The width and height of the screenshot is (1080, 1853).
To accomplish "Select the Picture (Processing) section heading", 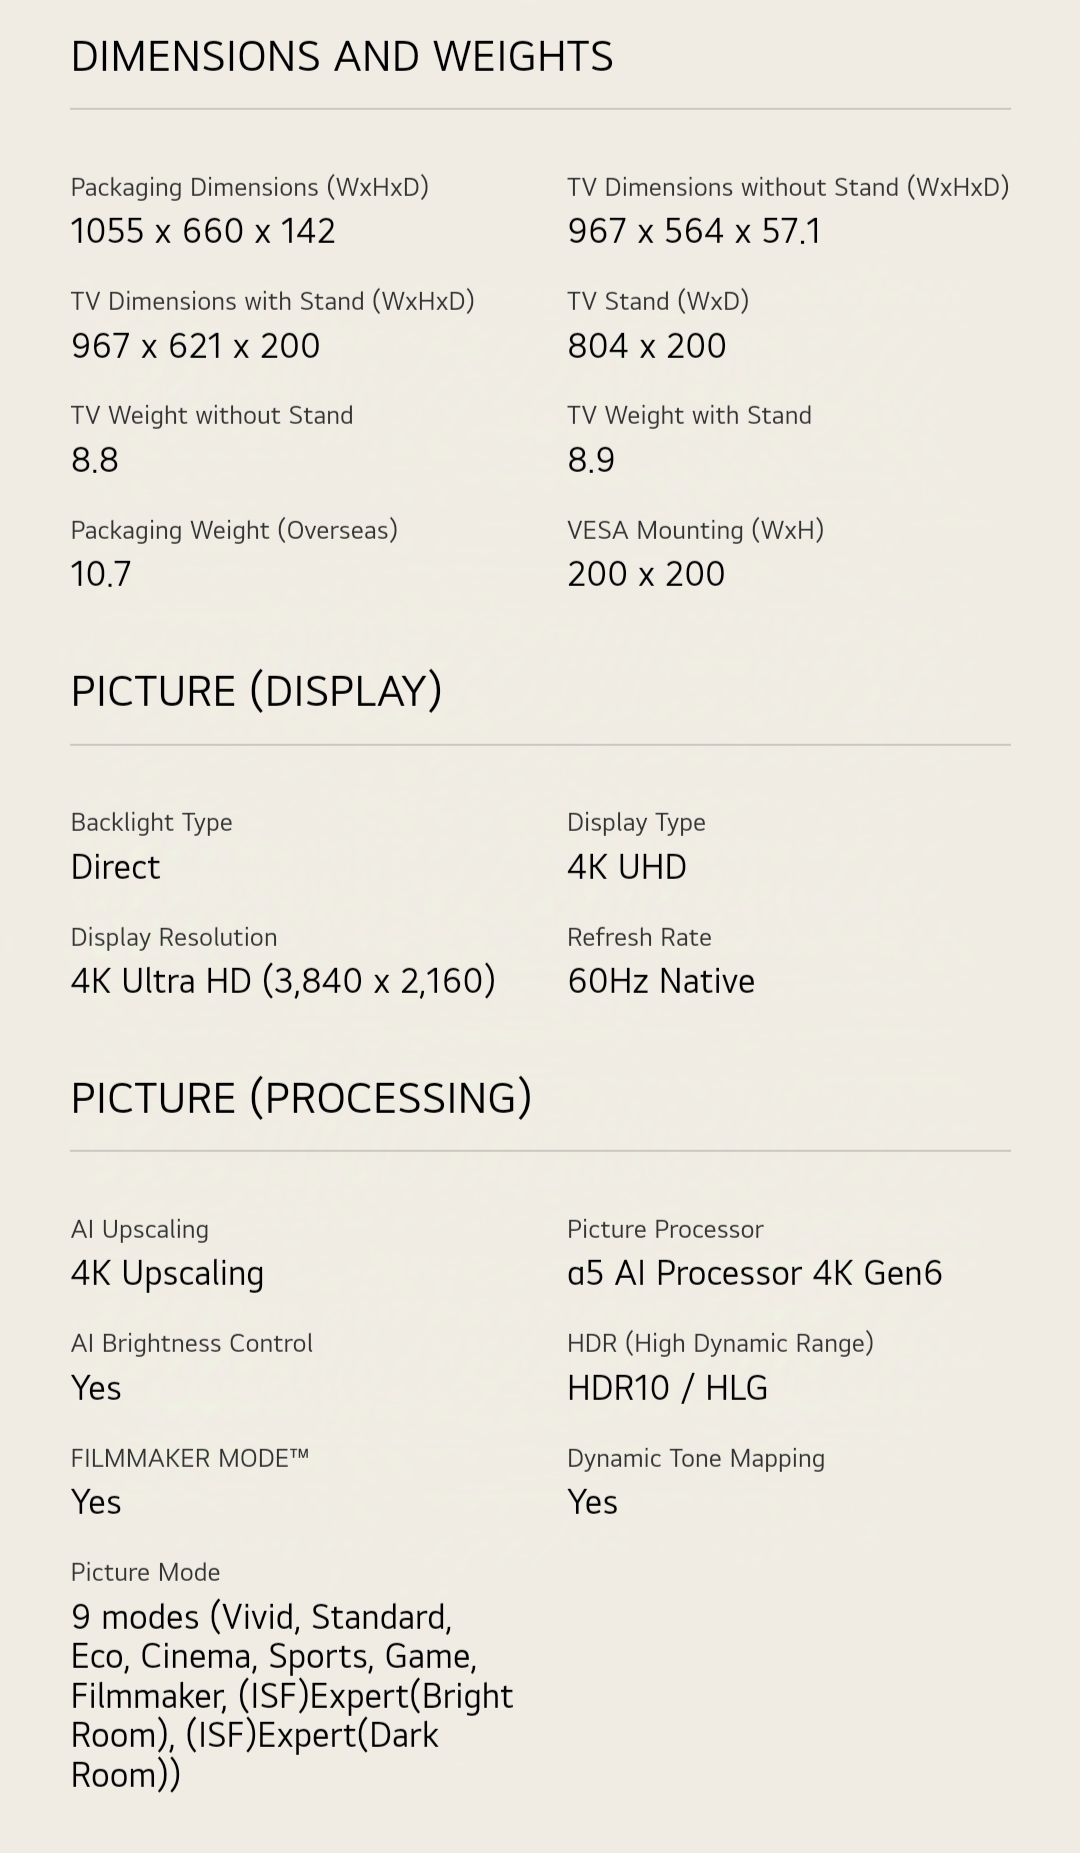I will pos(301,1098).
